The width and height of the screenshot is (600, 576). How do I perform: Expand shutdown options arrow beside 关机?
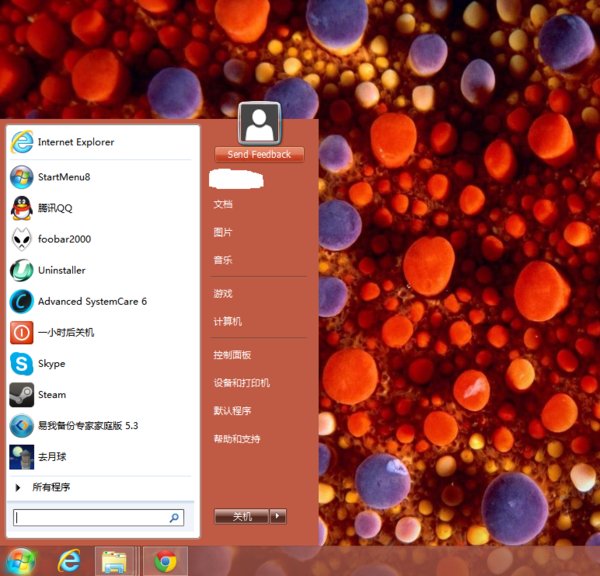279,516
